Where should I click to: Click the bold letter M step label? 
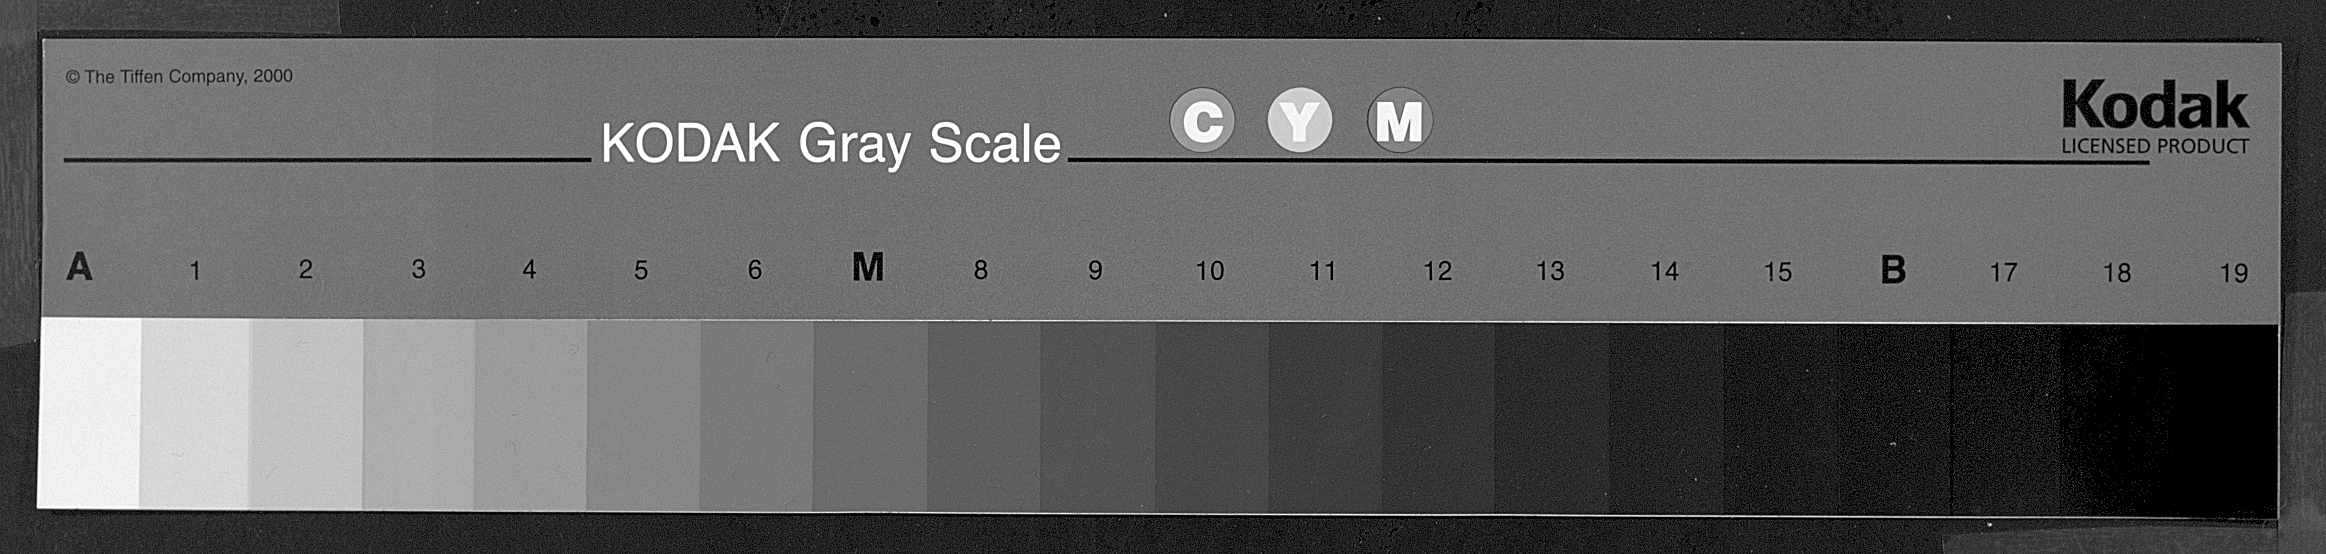tap(867, 267)
